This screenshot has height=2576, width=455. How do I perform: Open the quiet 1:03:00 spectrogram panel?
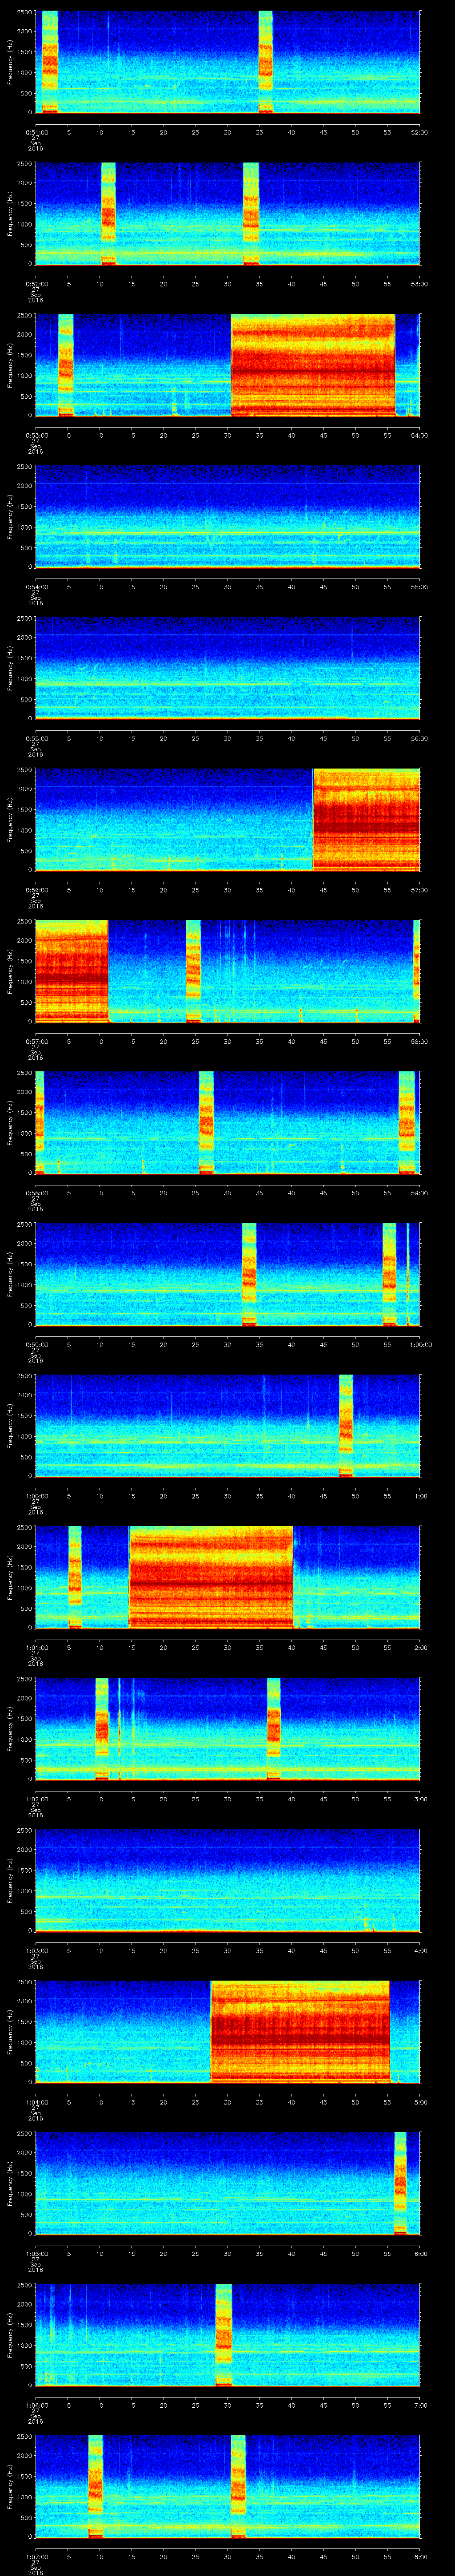coord(227,1879)
